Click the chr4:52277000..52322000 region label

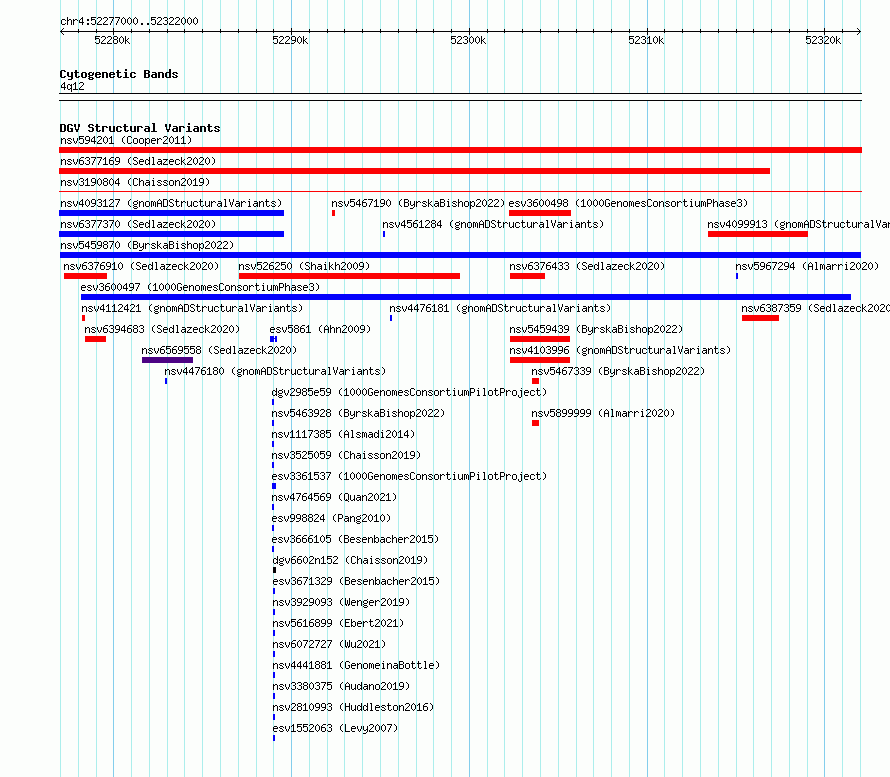pos(129,22)
